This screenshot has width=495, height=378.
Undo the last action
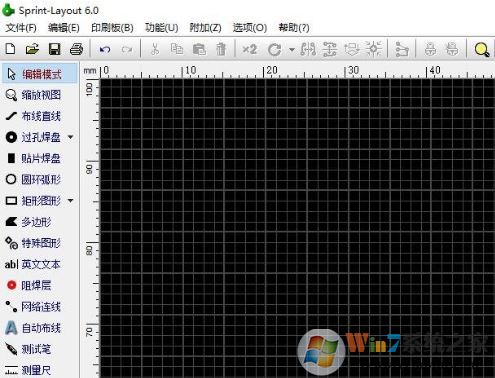click(105, 50)
